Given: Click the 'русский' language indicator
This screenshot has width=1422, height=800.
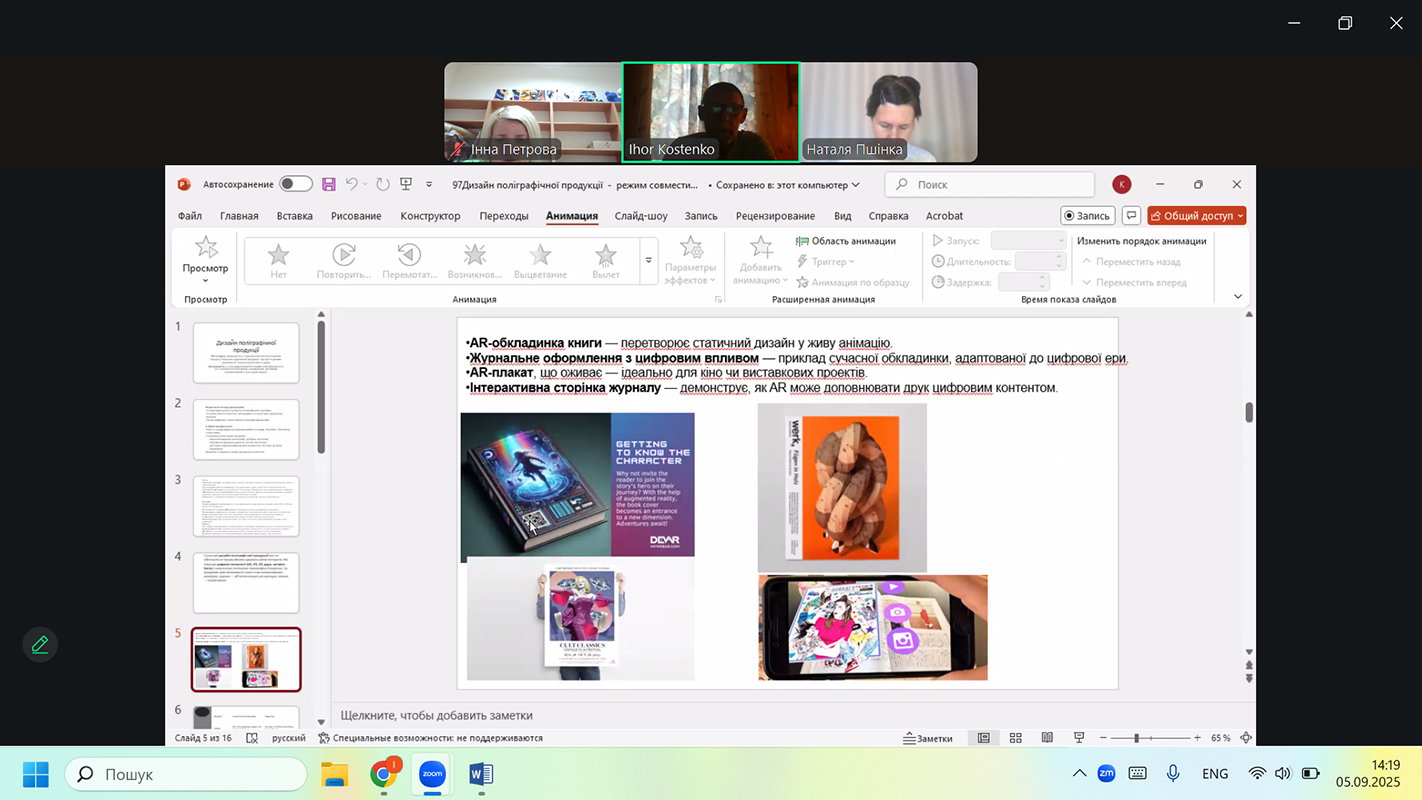Looking at the screenshot, I should click(289, 738).
